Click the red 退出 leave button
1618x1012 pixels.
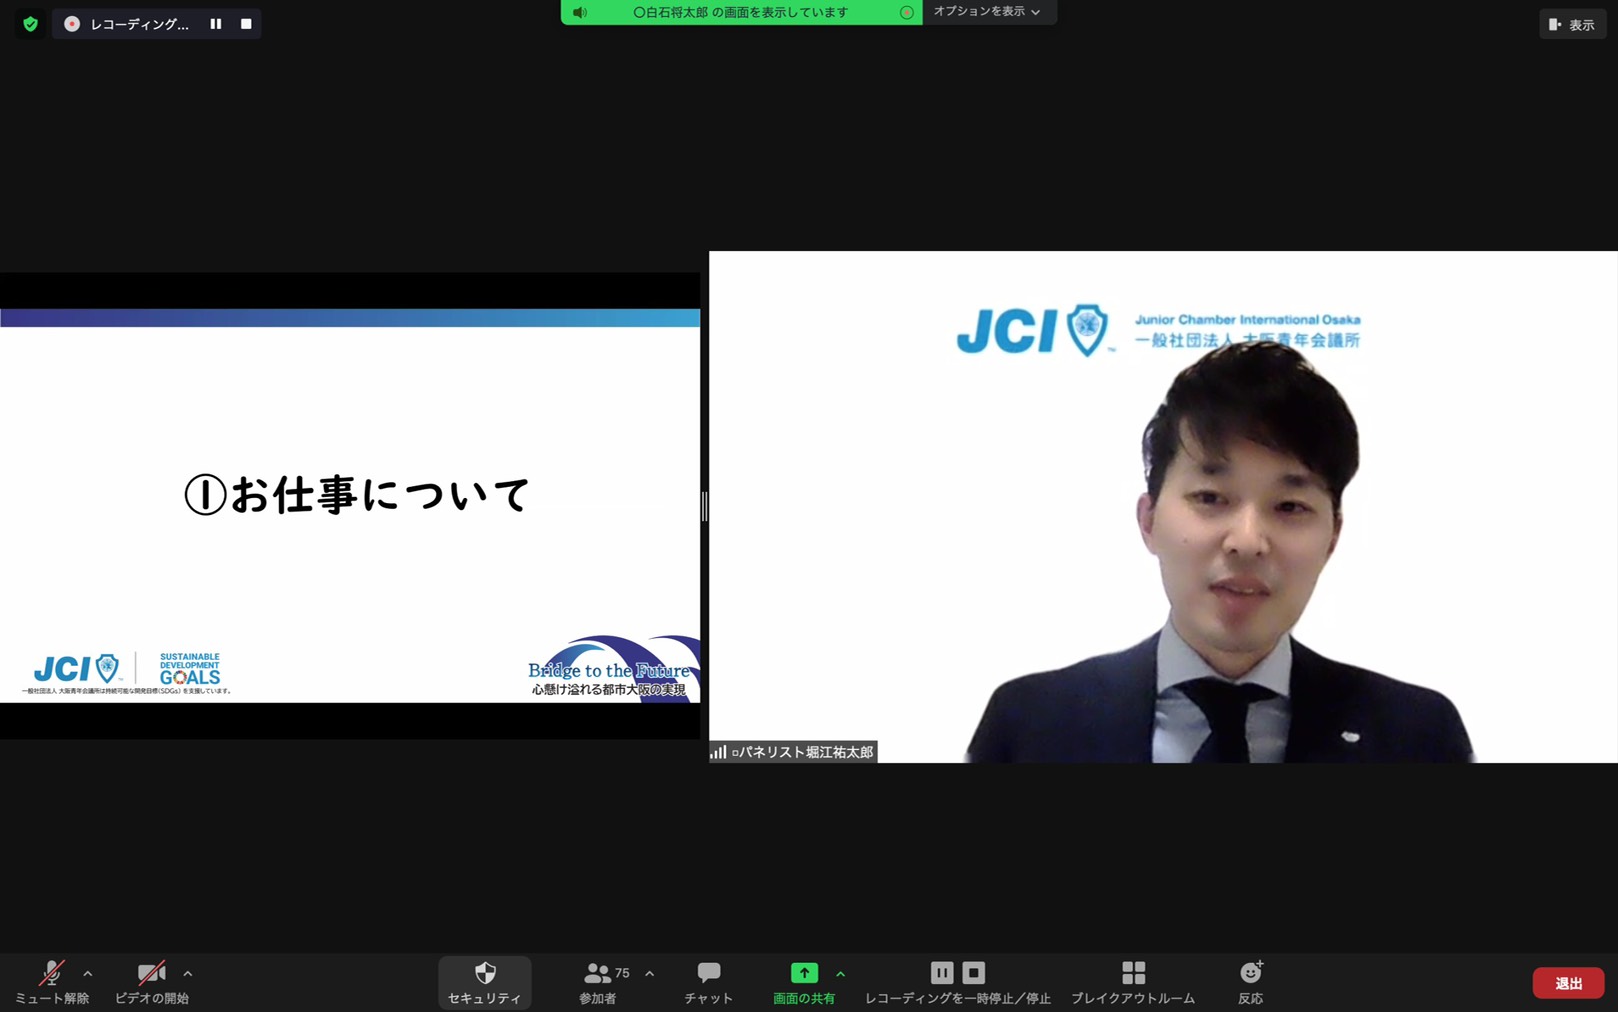pos(1567,983)
